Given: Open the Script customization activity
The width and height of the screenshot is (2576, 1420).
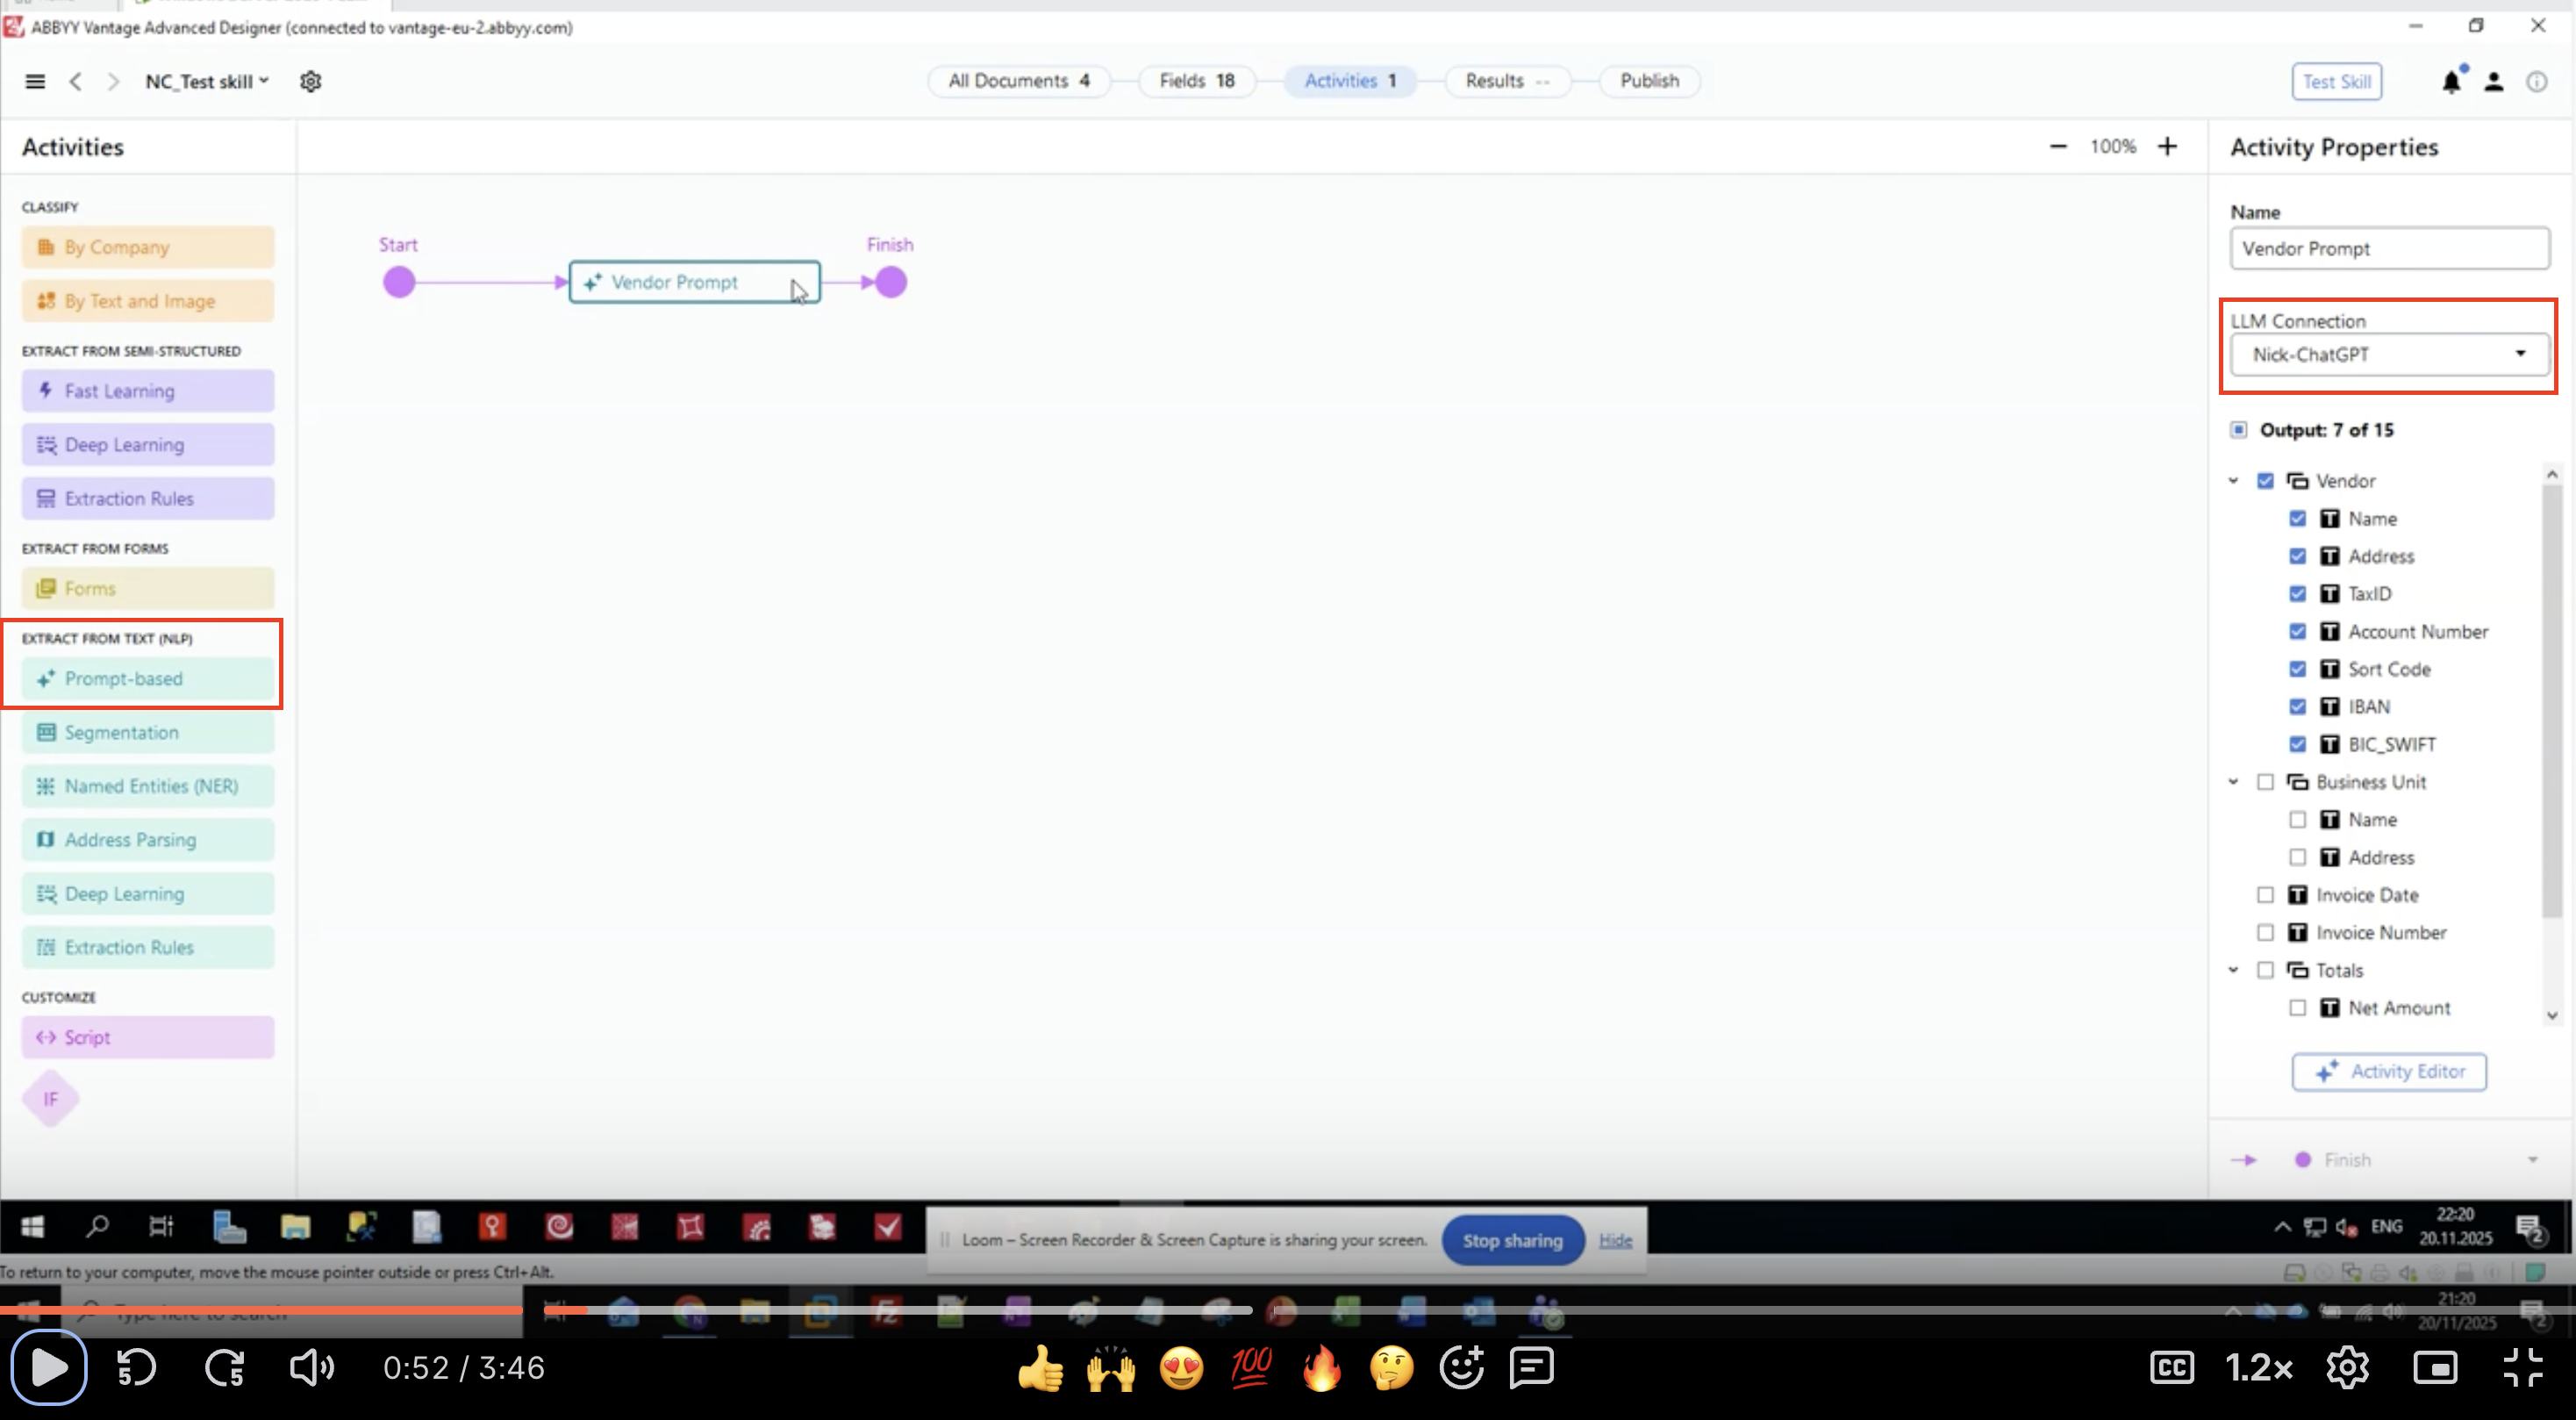Looking at the screenshot, I should pyautogui.click(x=147, y=1037).
